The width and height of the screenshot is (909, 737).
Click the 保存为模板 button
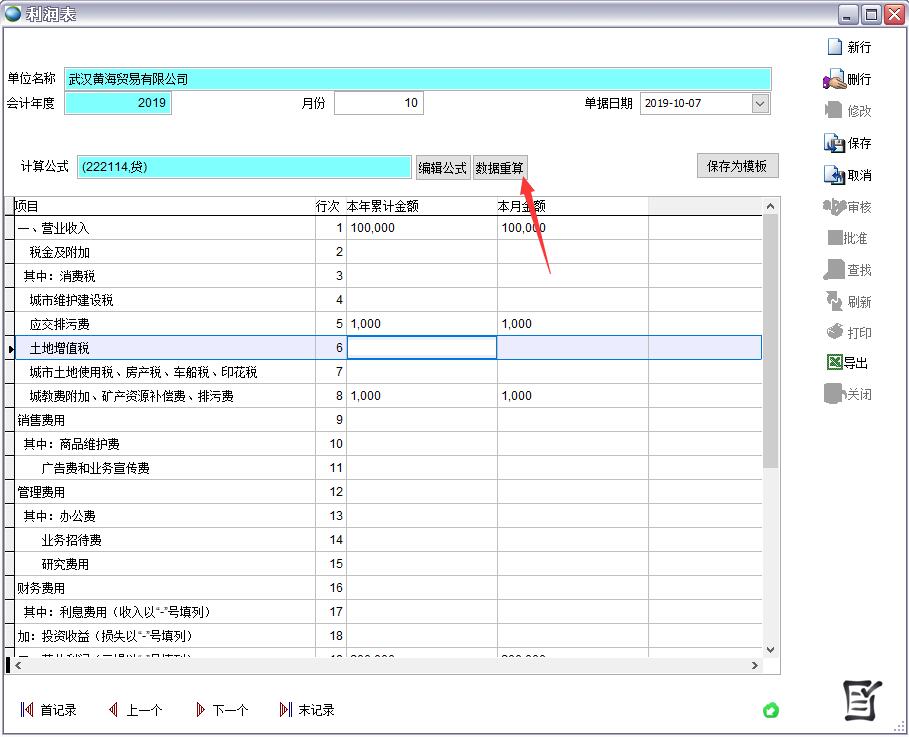pos(737,166)
